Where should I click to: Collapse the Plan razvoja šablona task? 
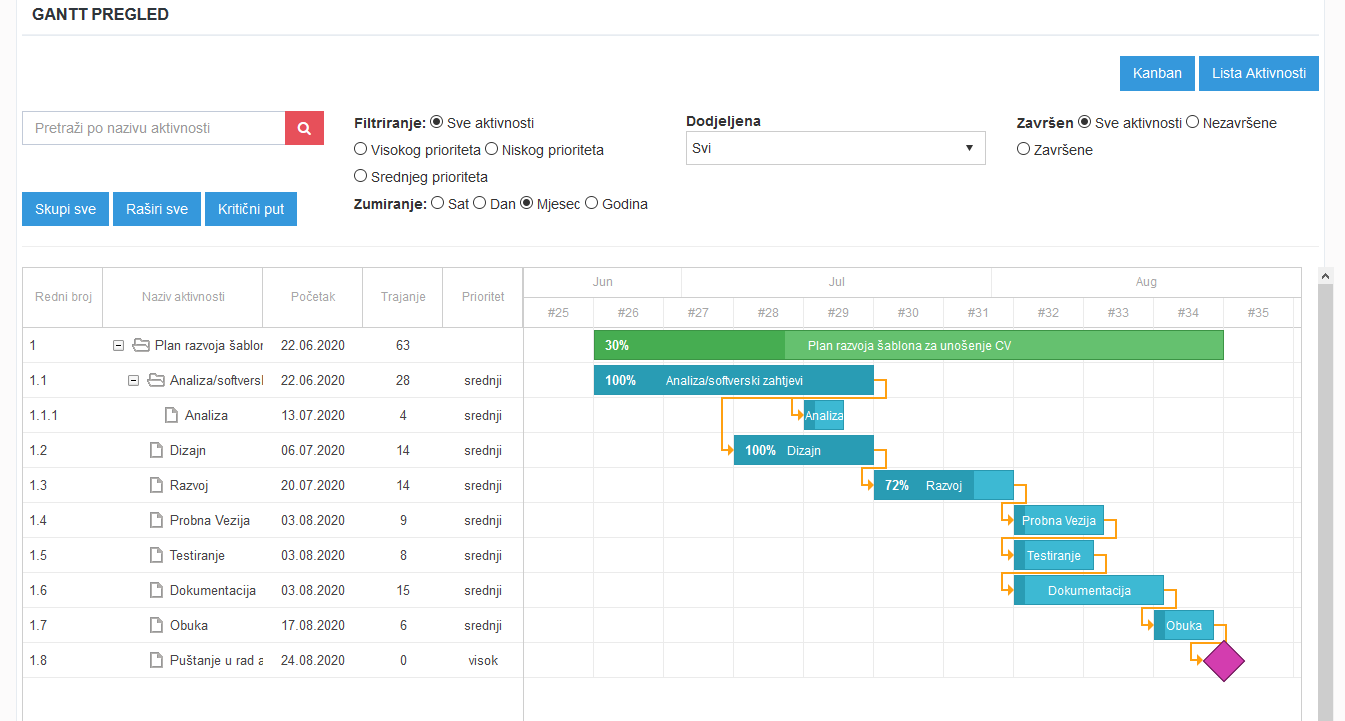(118, 345)
